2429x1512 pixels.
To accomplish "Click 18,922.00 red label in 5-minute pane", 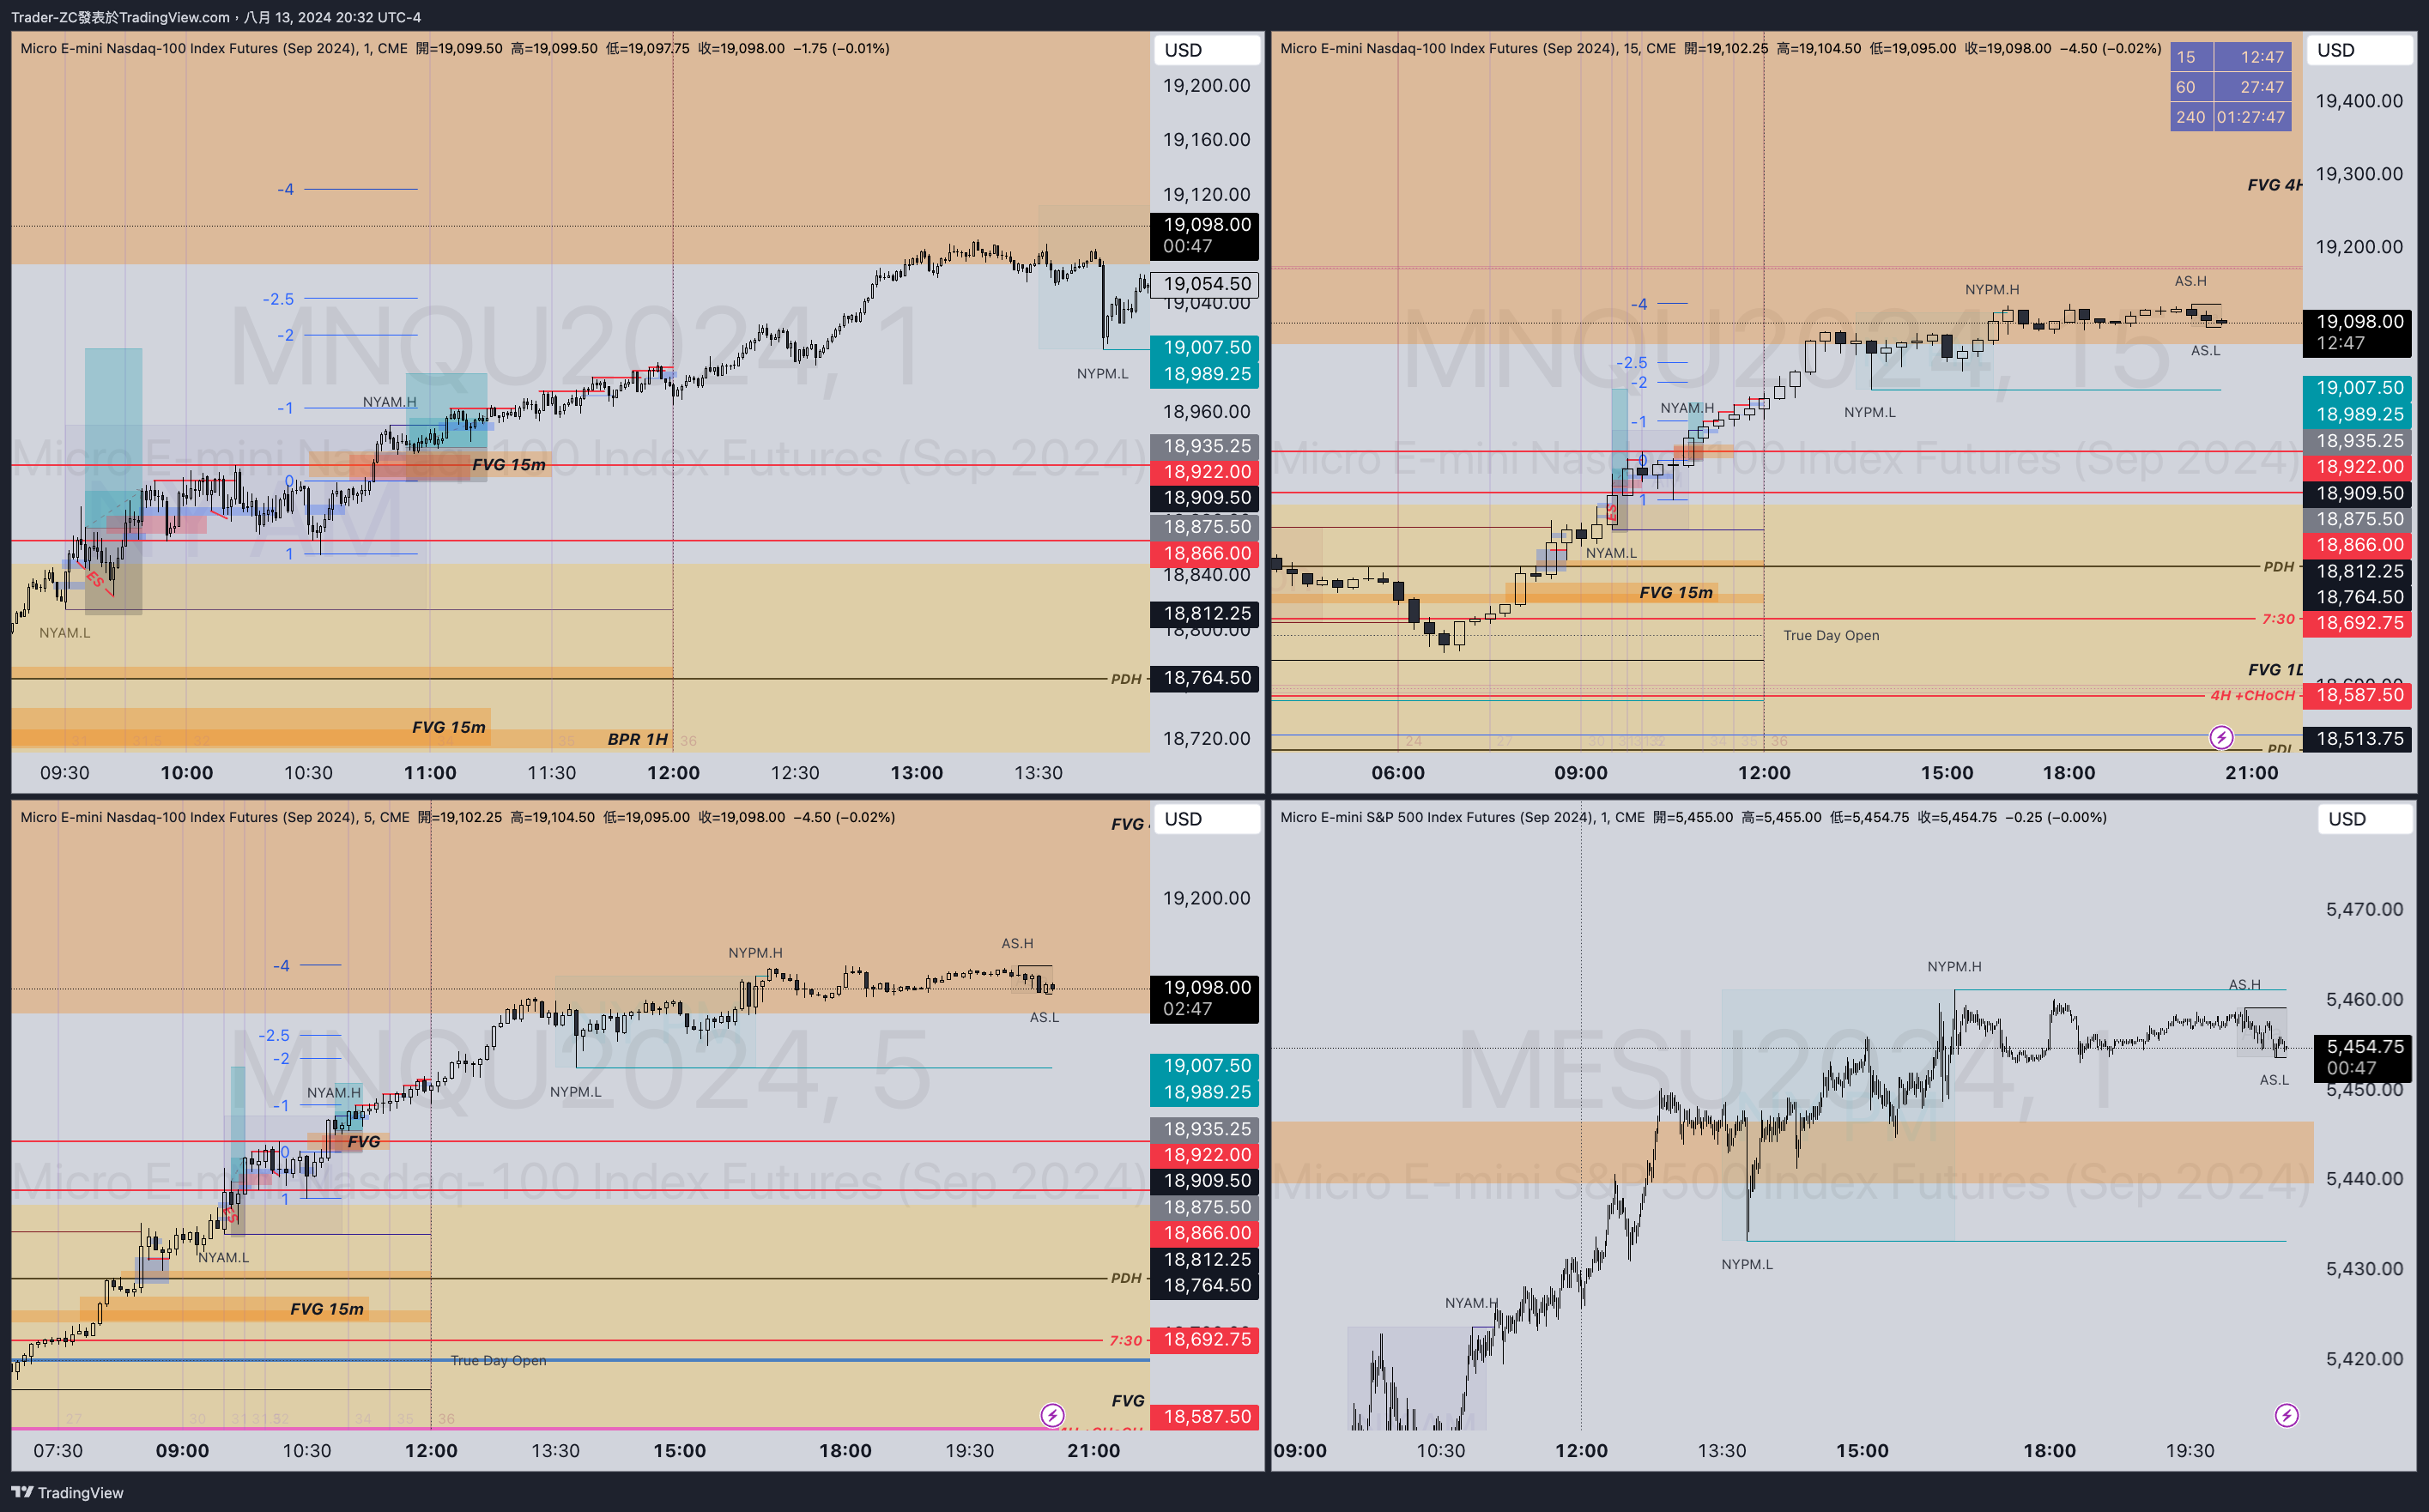I will [x=1205, y=1154].
